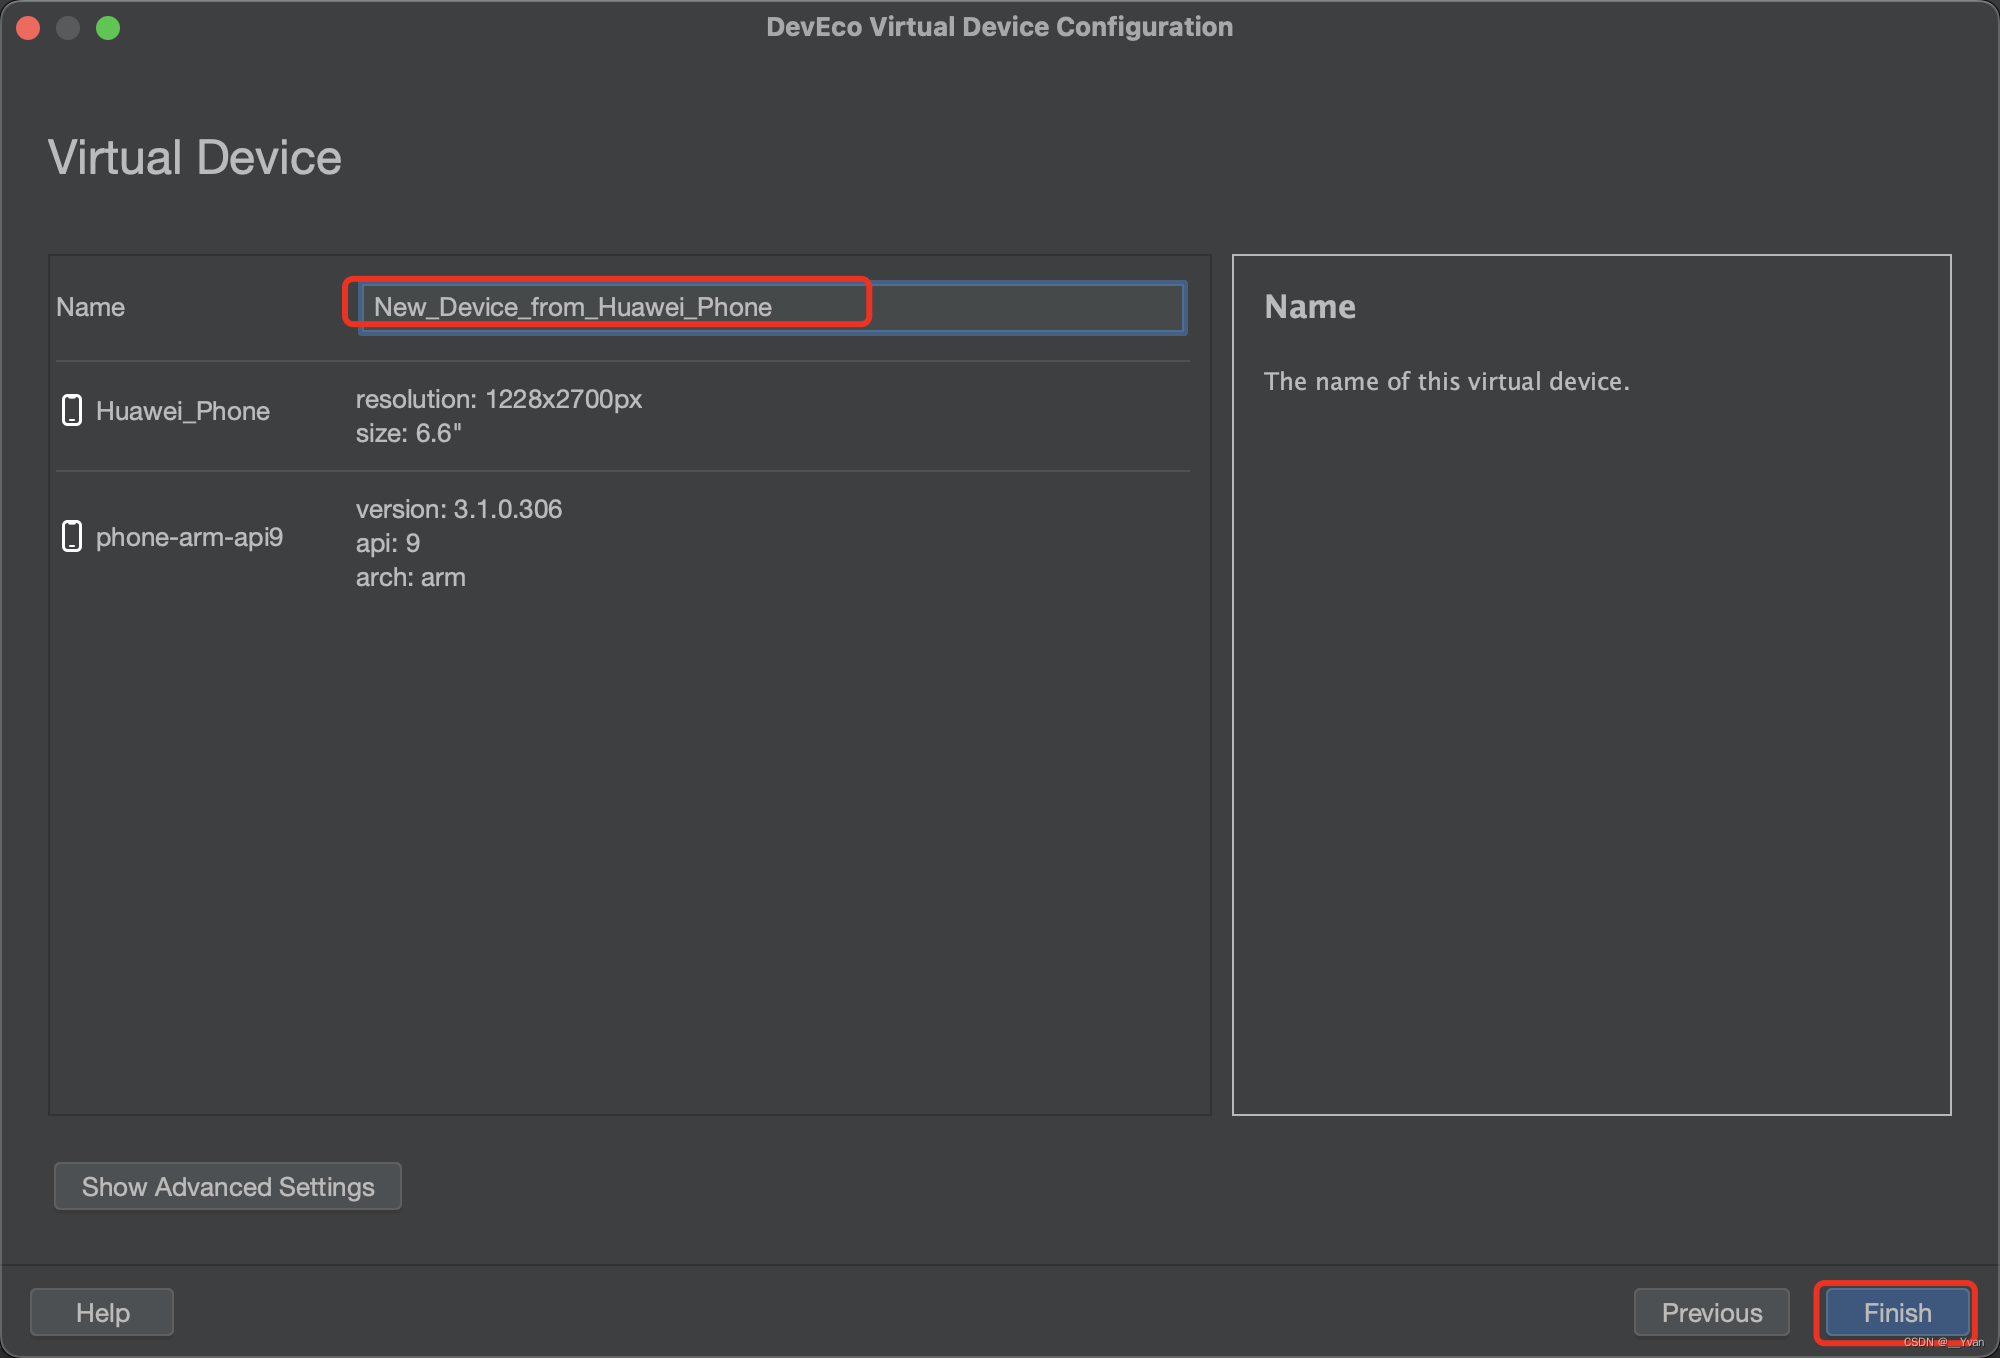Click the arch: arm text

(x=410, y=577)
